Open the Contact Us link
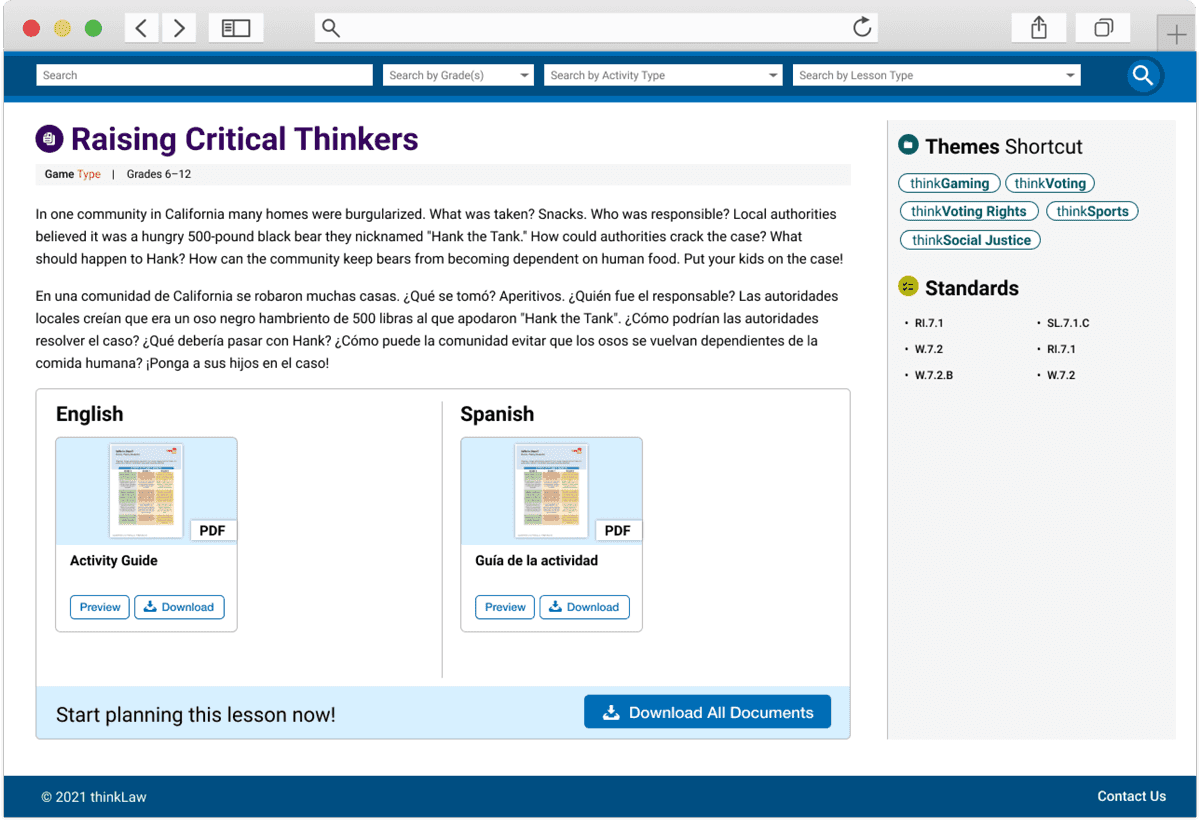Image resolution: width=1200 pixels, height=821 pixels. [1131, 796]
